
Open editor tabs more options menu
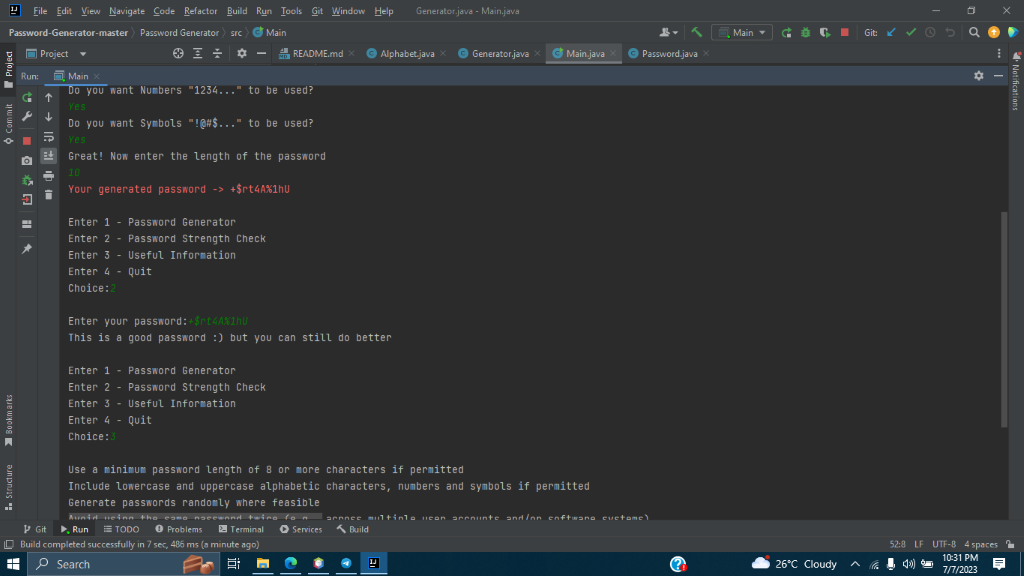(999, 54)
